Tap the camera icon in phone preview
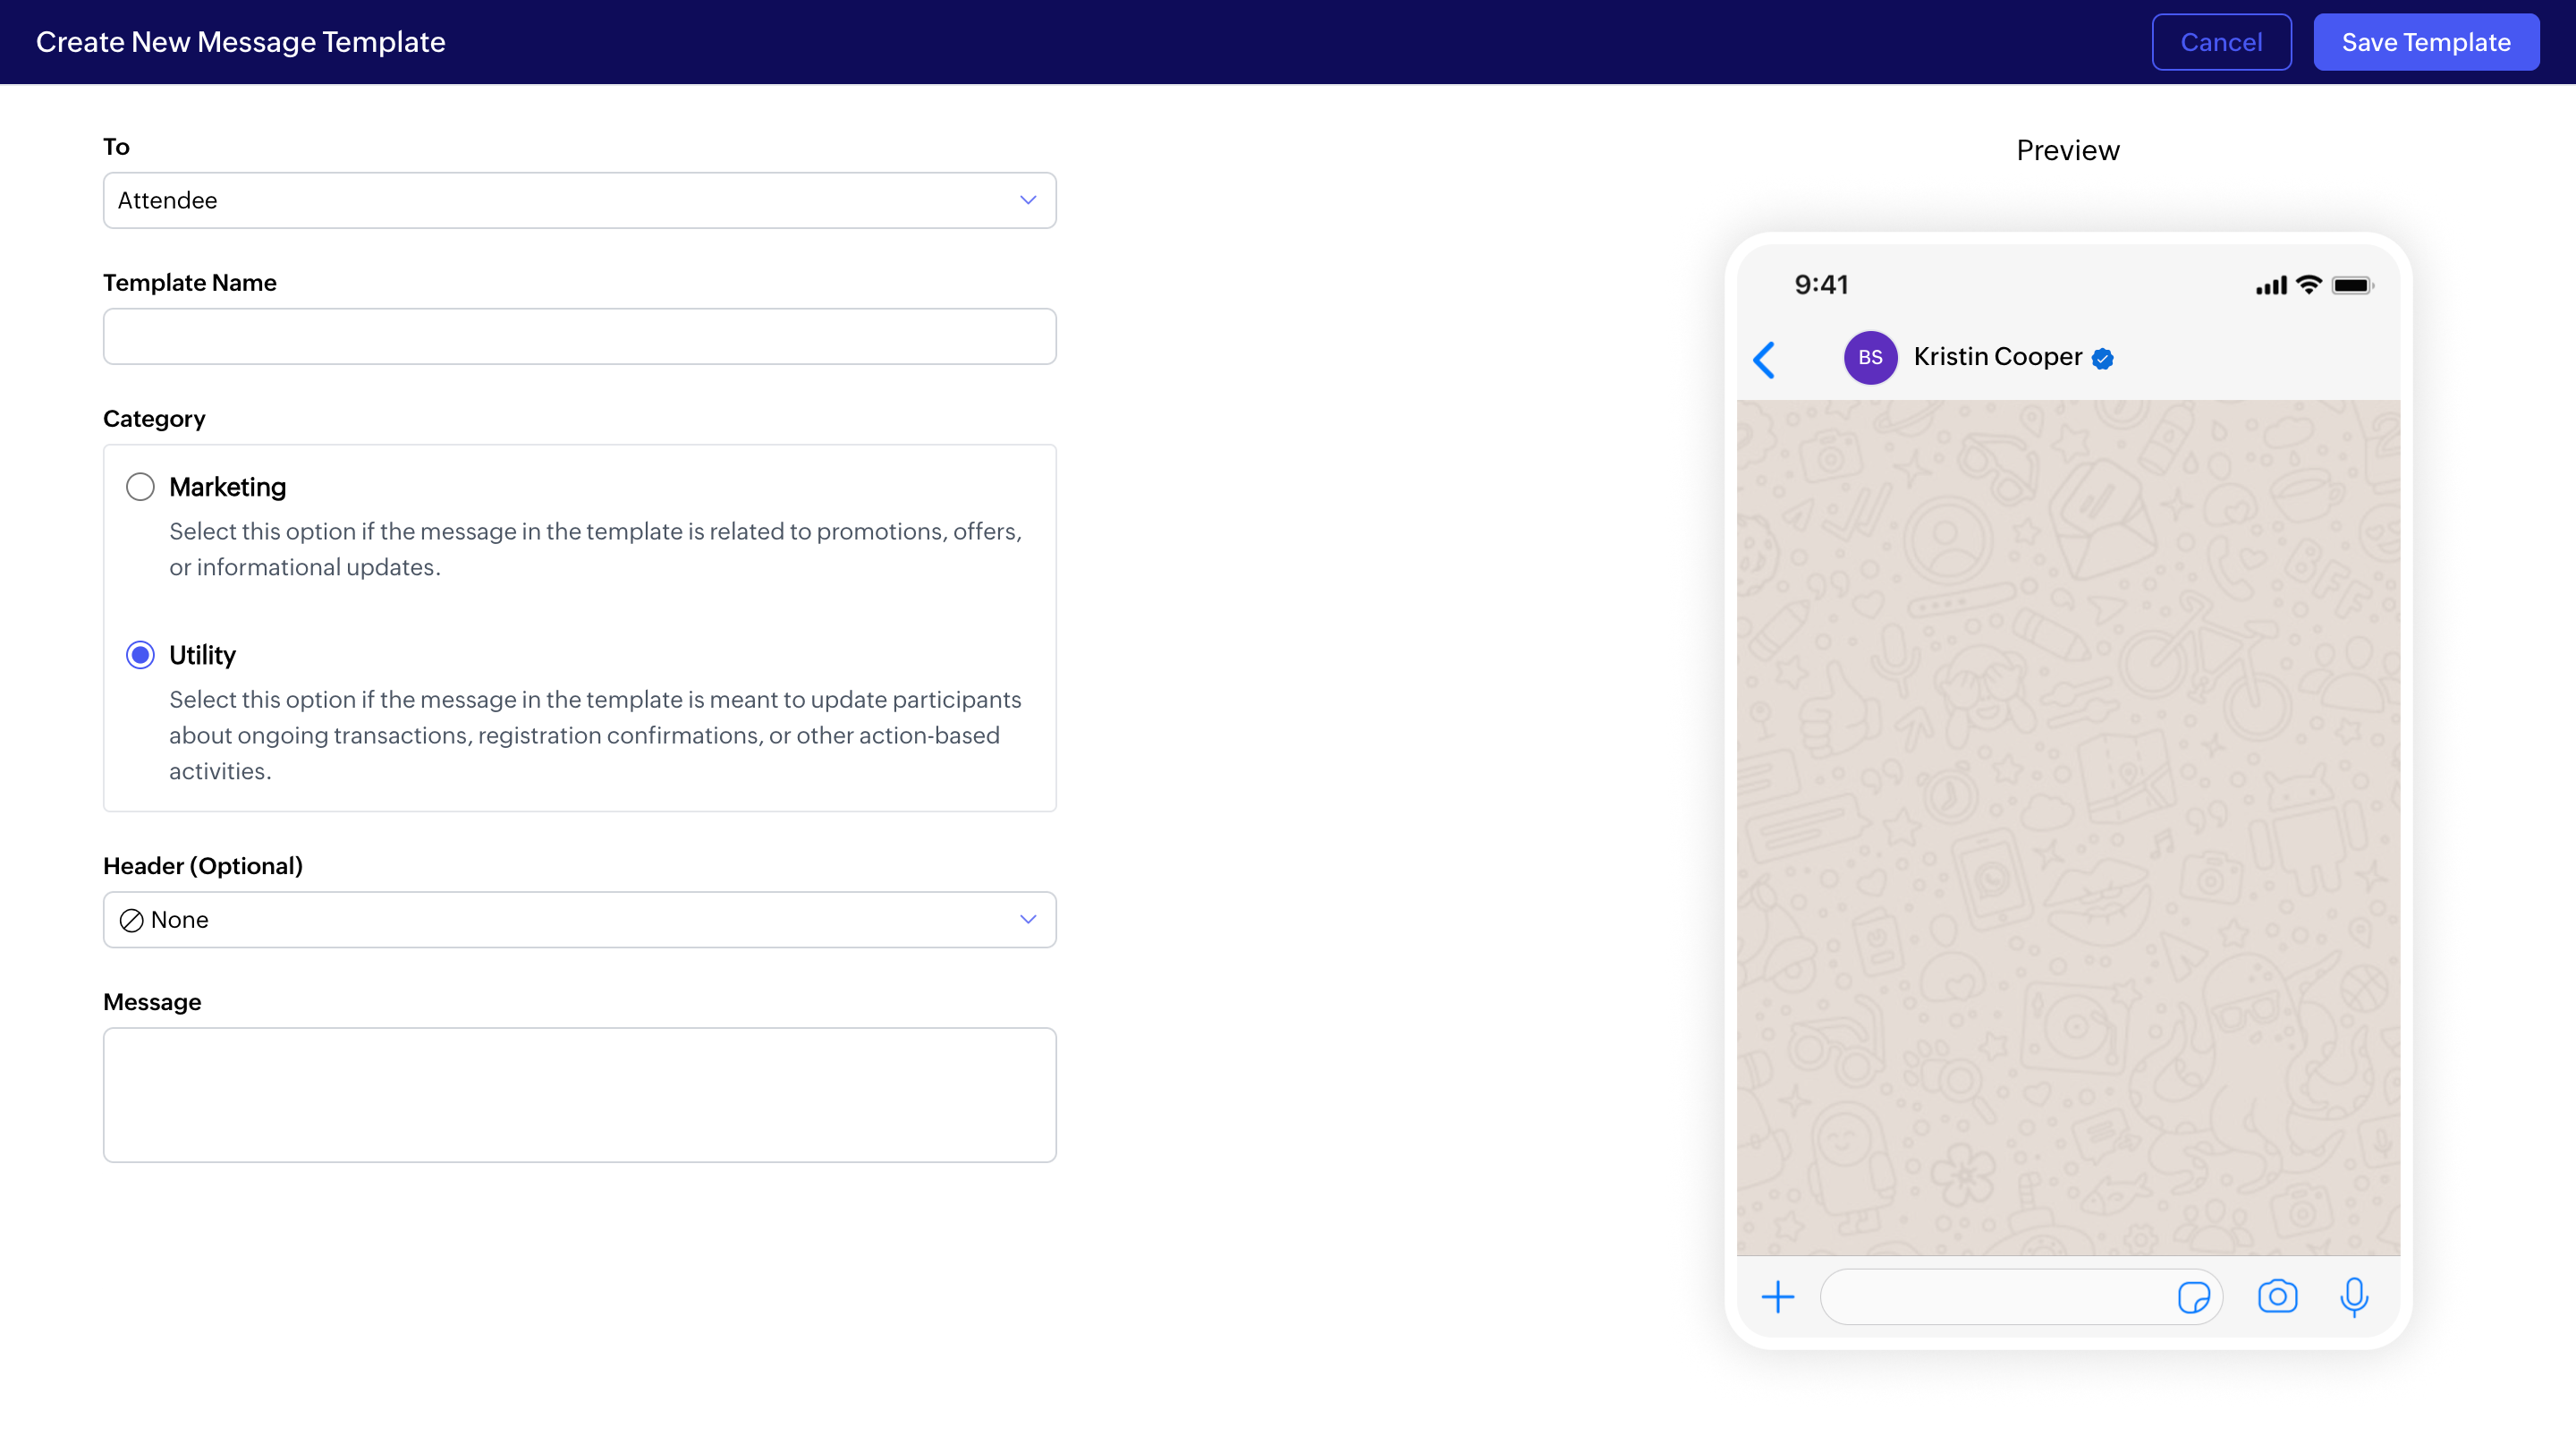The width and height of the screenshot is (2576, 1453). coord(2277,1297)
